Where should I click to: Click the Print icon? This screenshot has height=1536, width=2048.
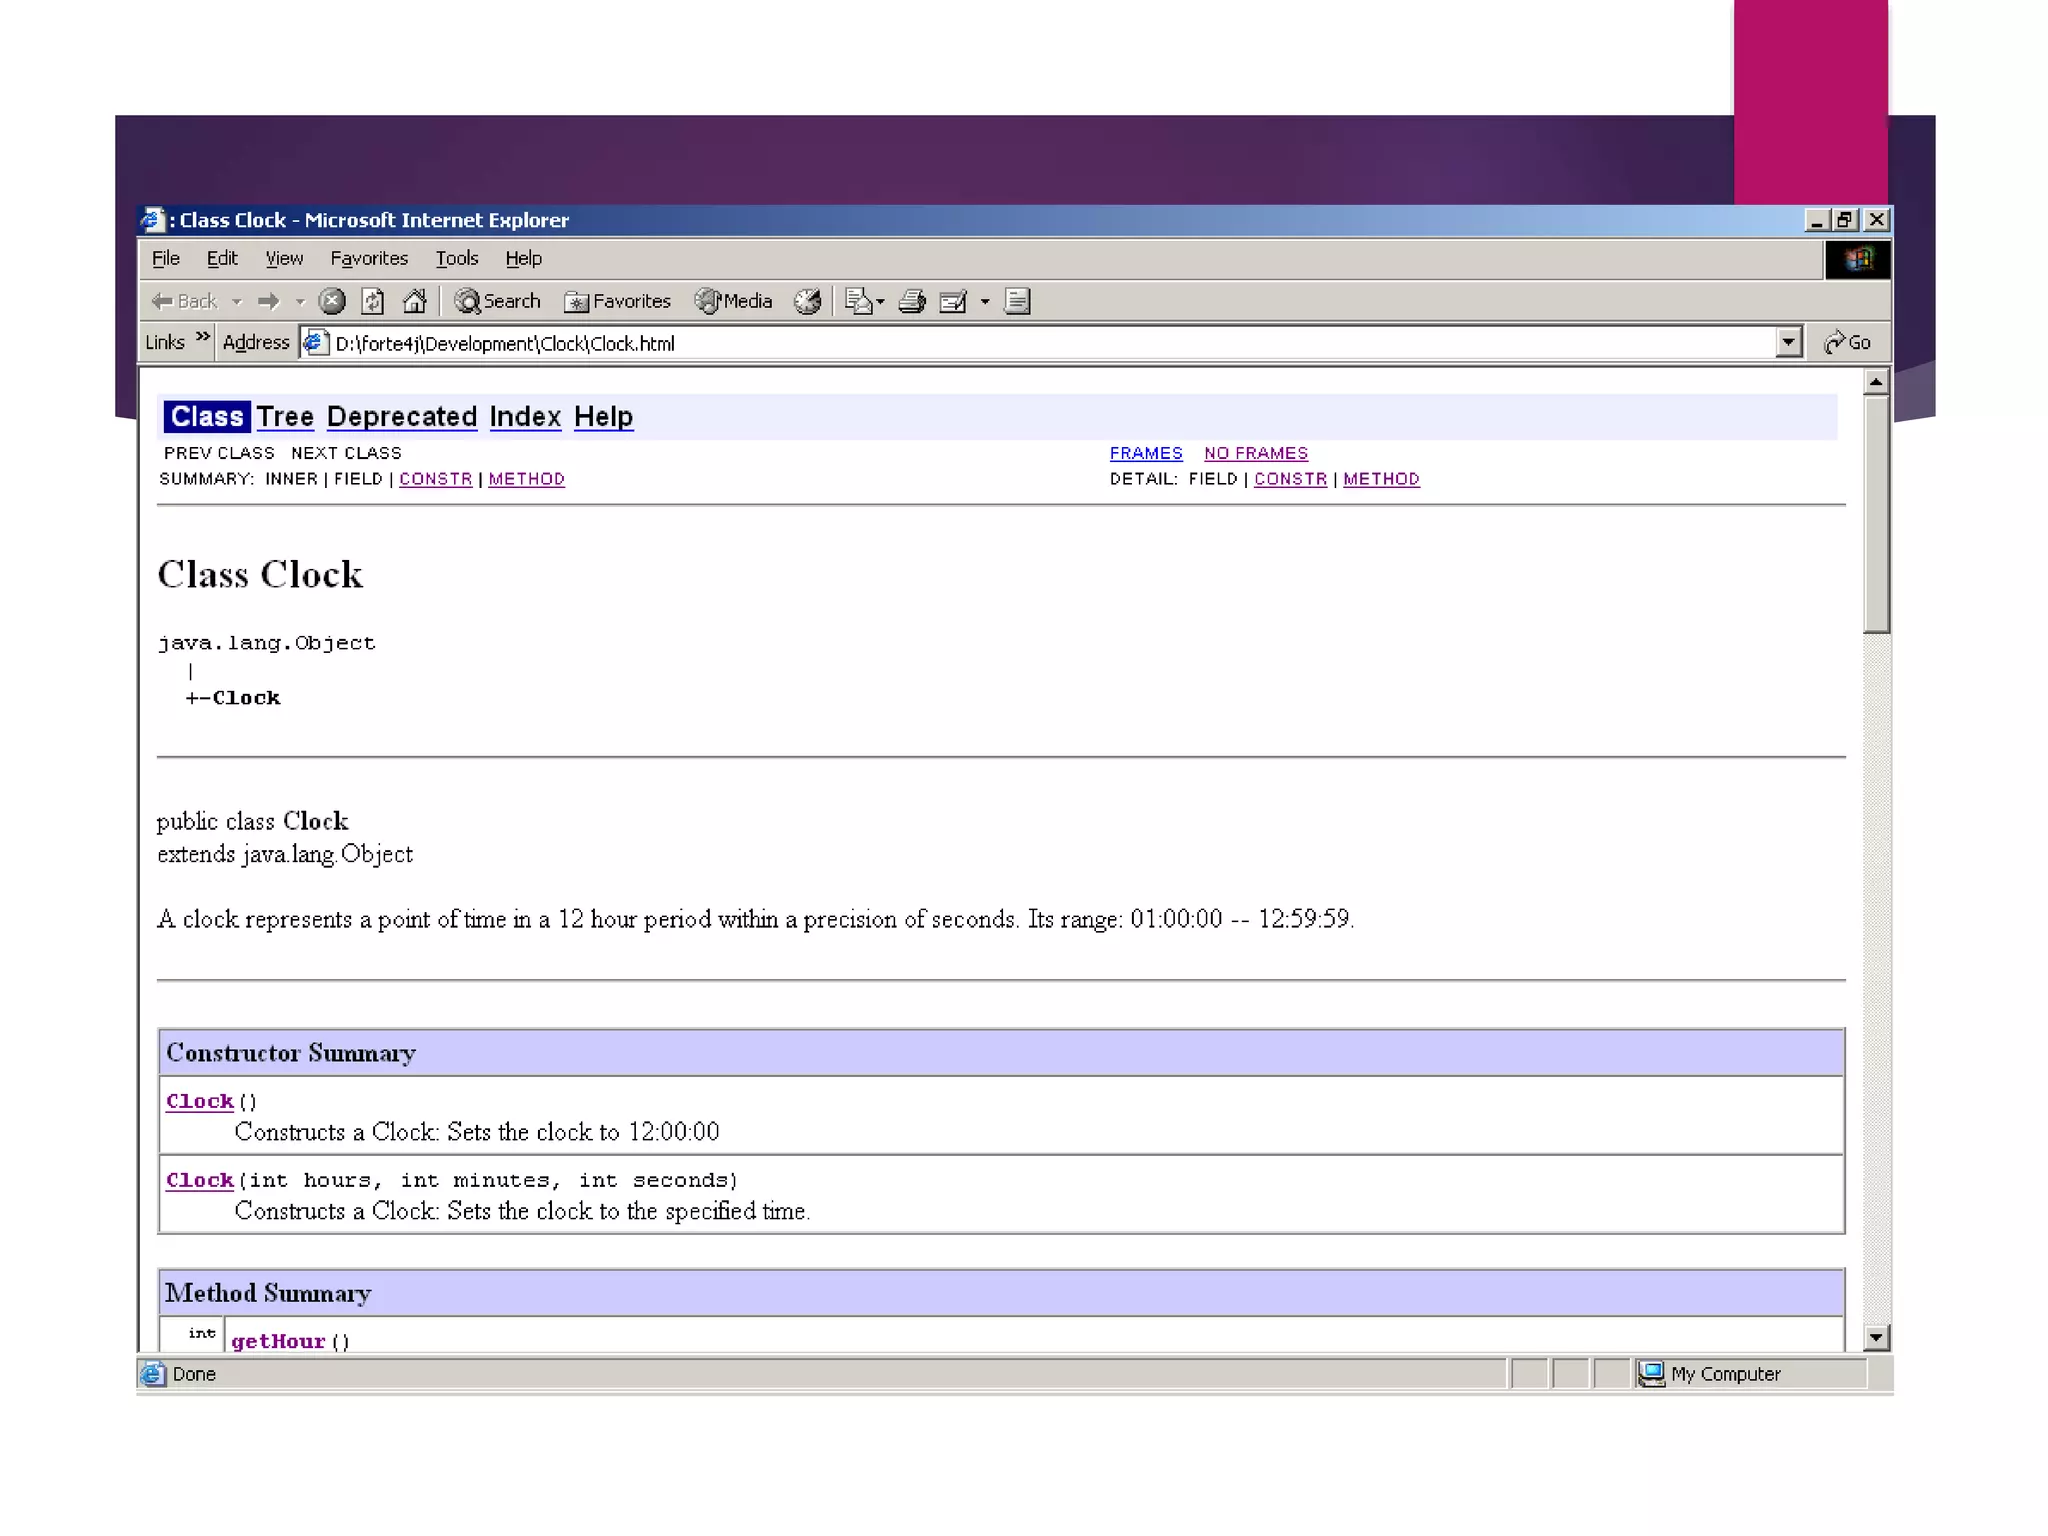click(911, 301)
